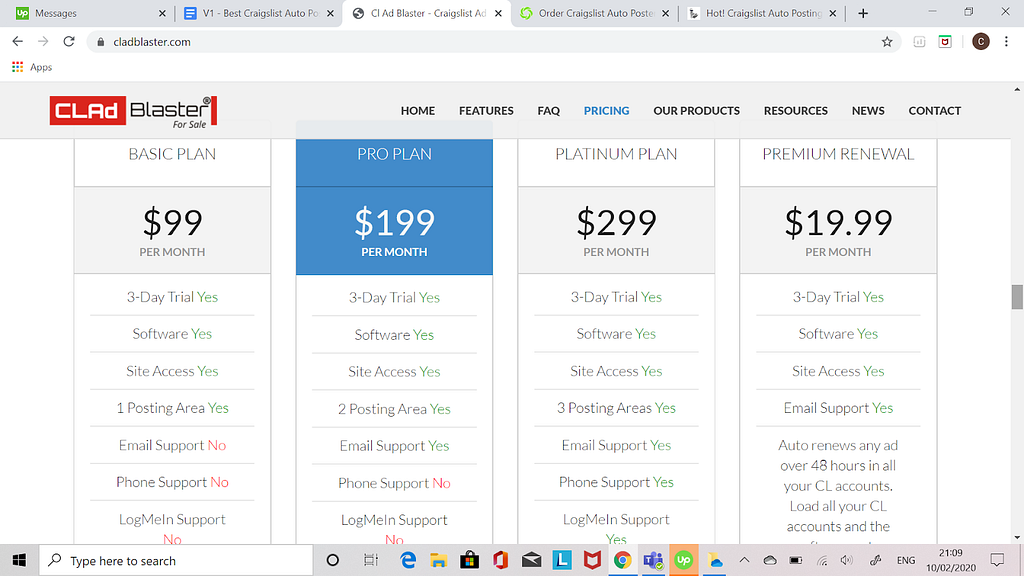The height and width of the screenshot is (576, 1024).
Task: Click the $19.99 price
Action: click(x=838, y=223)
